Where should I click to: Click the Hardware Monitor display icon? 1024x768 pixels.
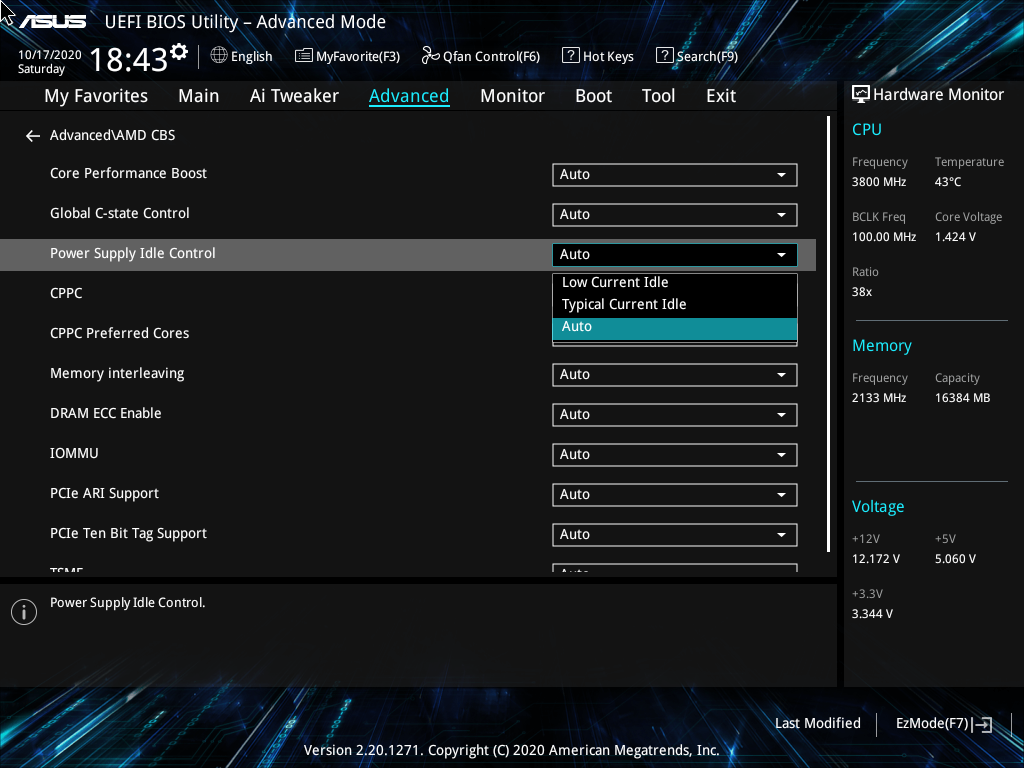(861, 95)
